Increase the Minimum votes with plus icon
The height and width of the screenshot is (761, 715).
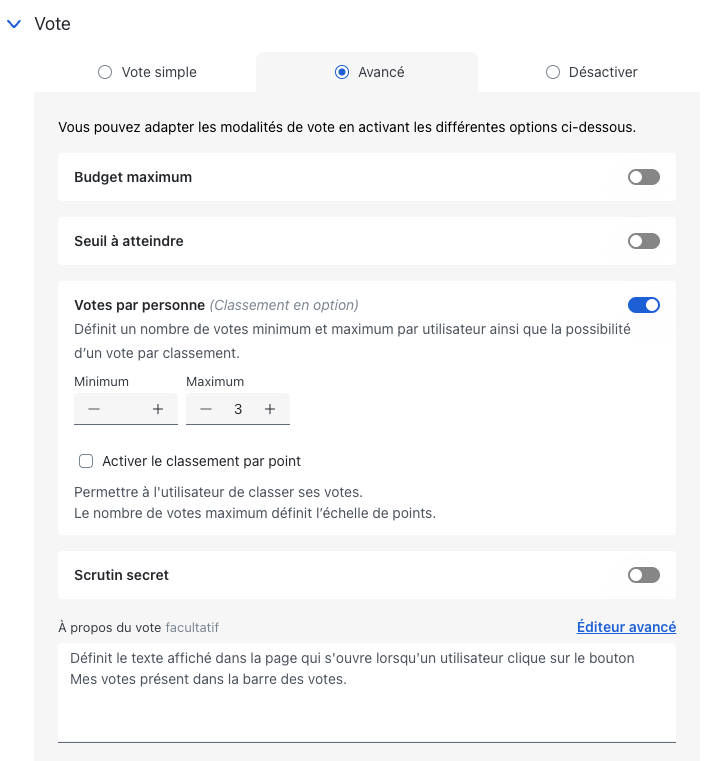pyautogui.click(x=158, y=409)
